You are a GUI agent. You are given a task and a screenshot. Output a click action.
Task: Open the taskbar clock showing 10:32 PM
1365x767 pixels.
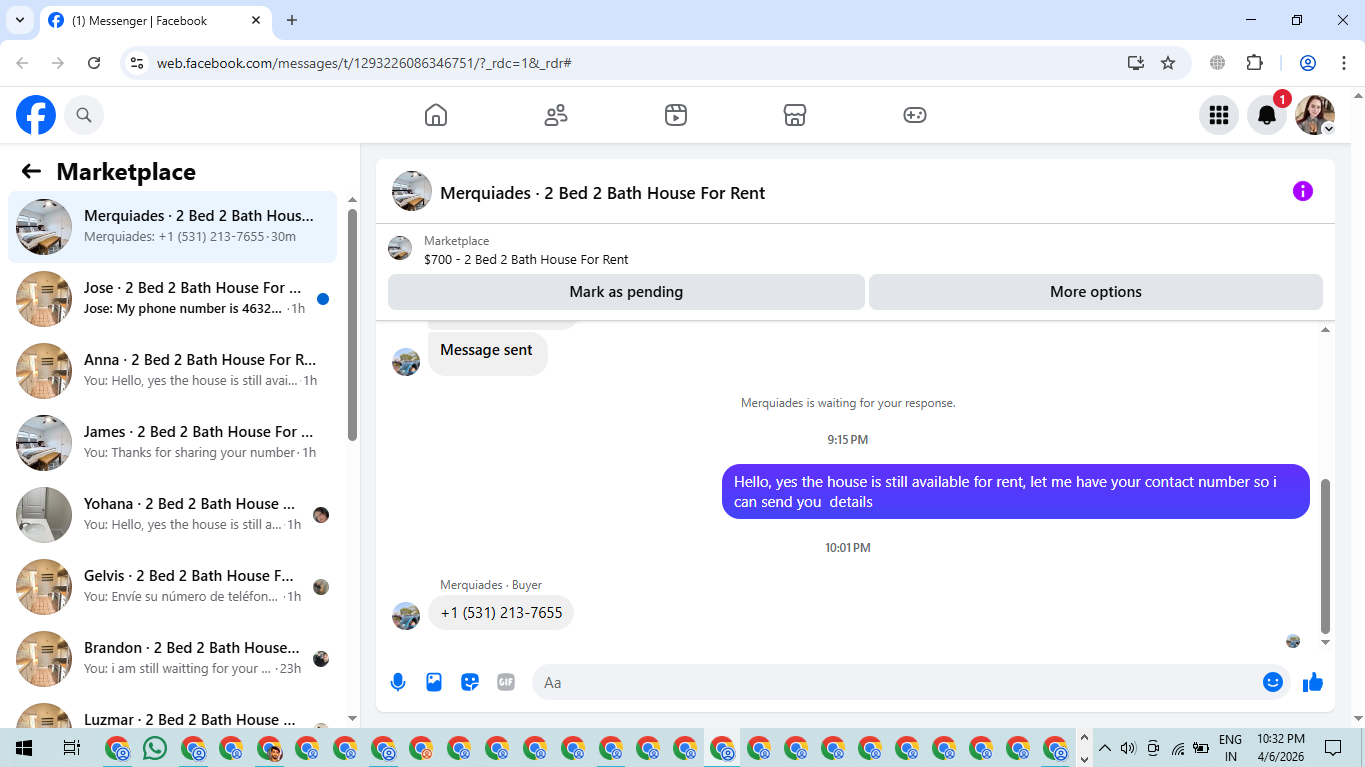pos(1282,748)
